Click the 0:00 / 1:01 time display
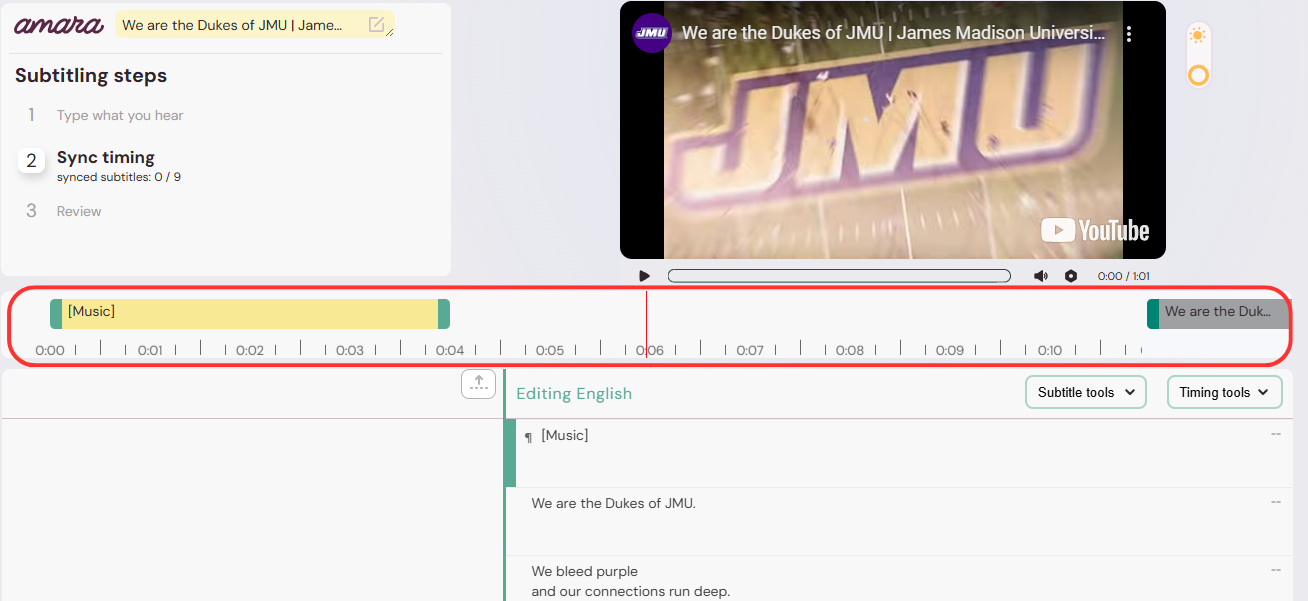 point(1123,276)
